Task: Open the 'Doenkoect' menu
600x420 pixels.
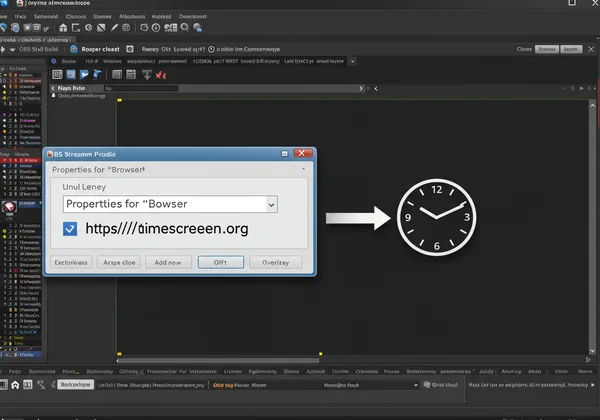Action: pos(193,16)
